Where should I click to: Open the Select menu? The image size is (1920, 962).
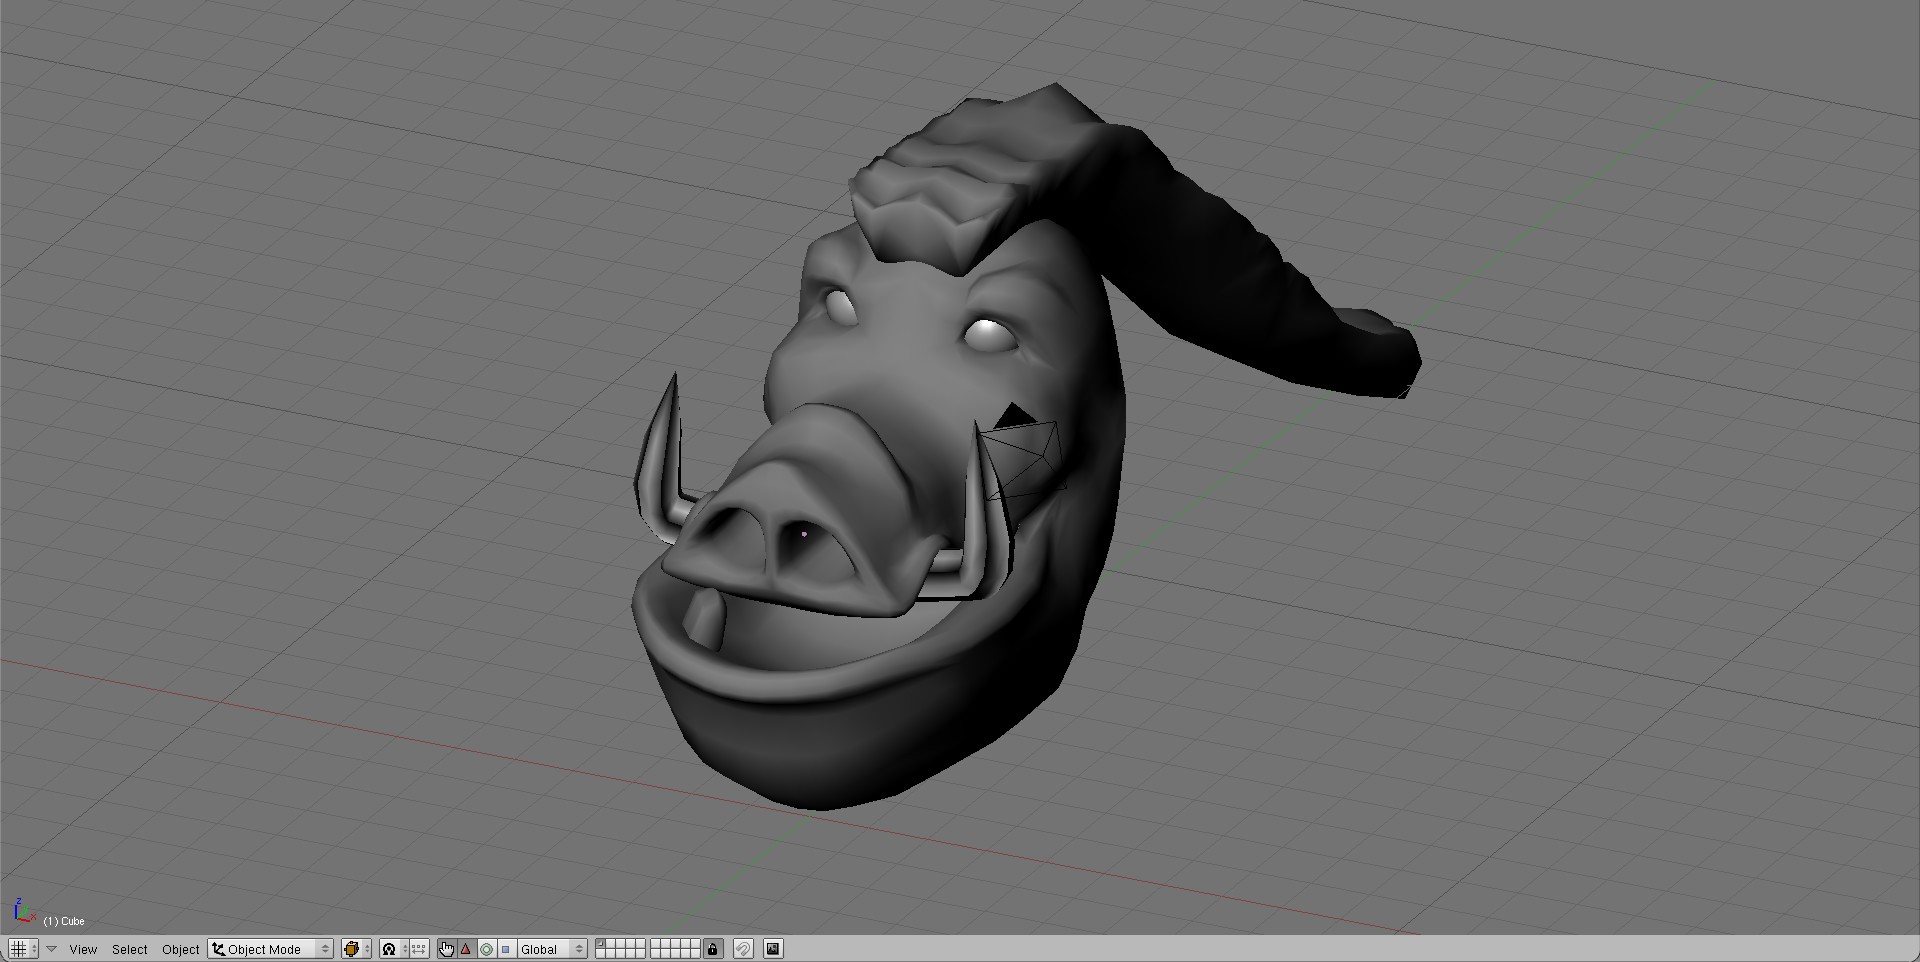coord(129,949)
